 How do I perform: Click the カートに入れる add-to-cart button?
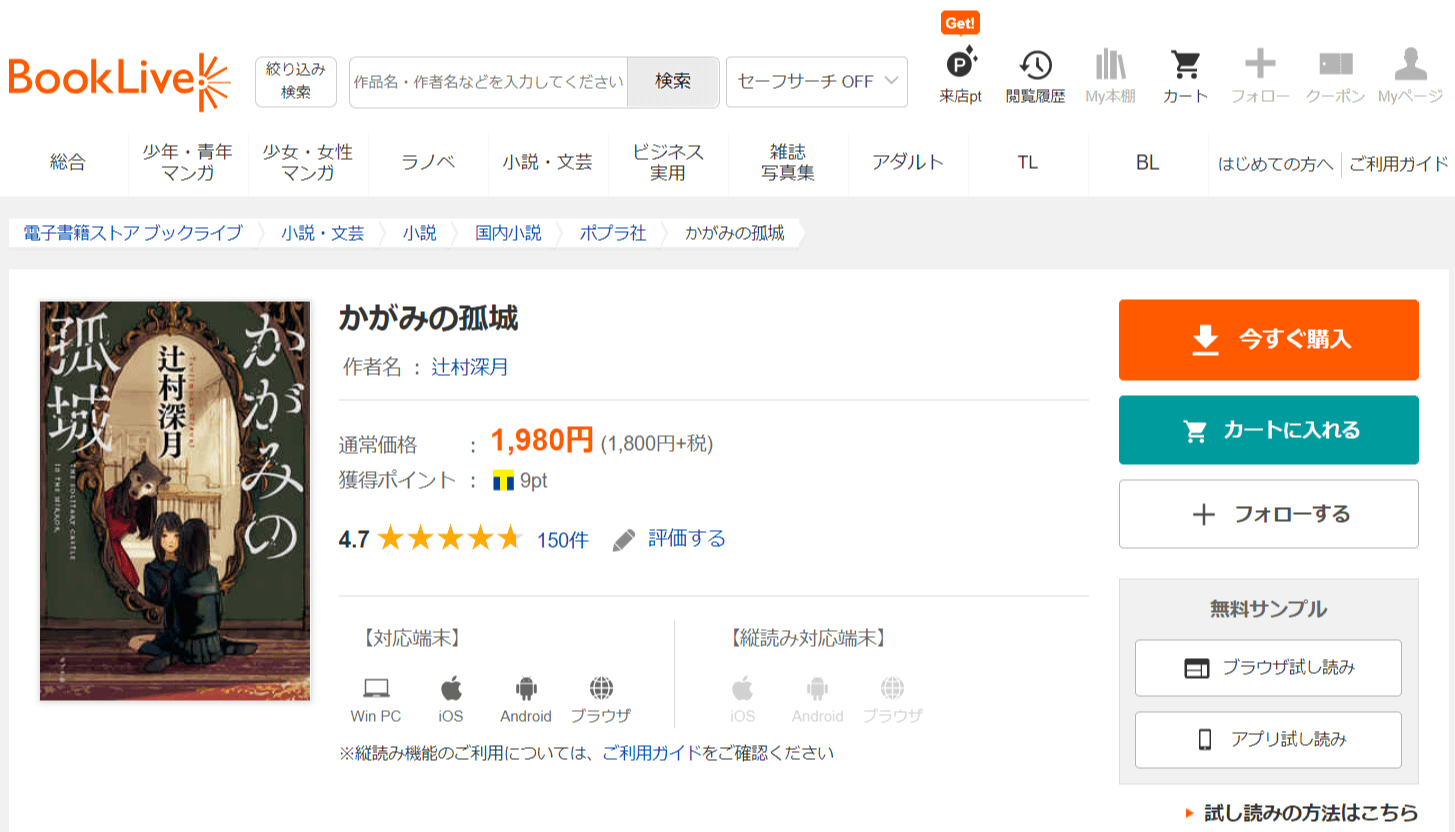pos(1268,430)
